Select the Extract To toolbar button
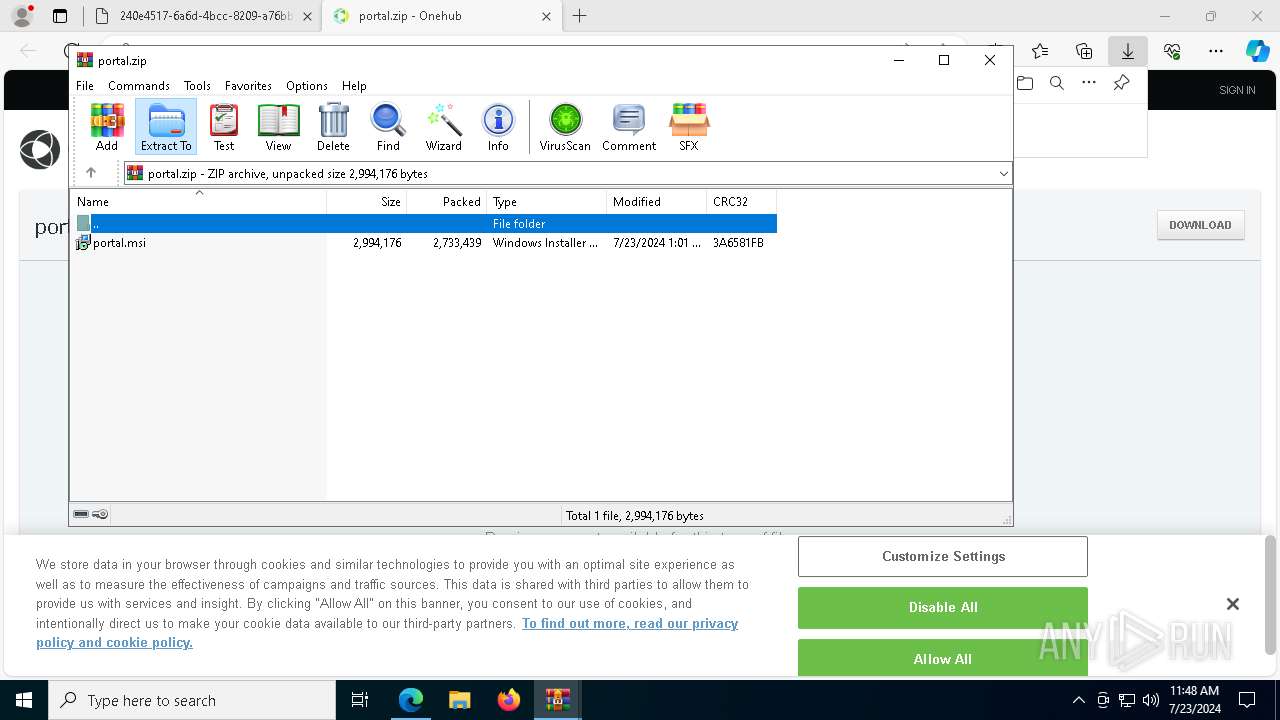This screenshot has height=720, width=1280. coord(166,127)
